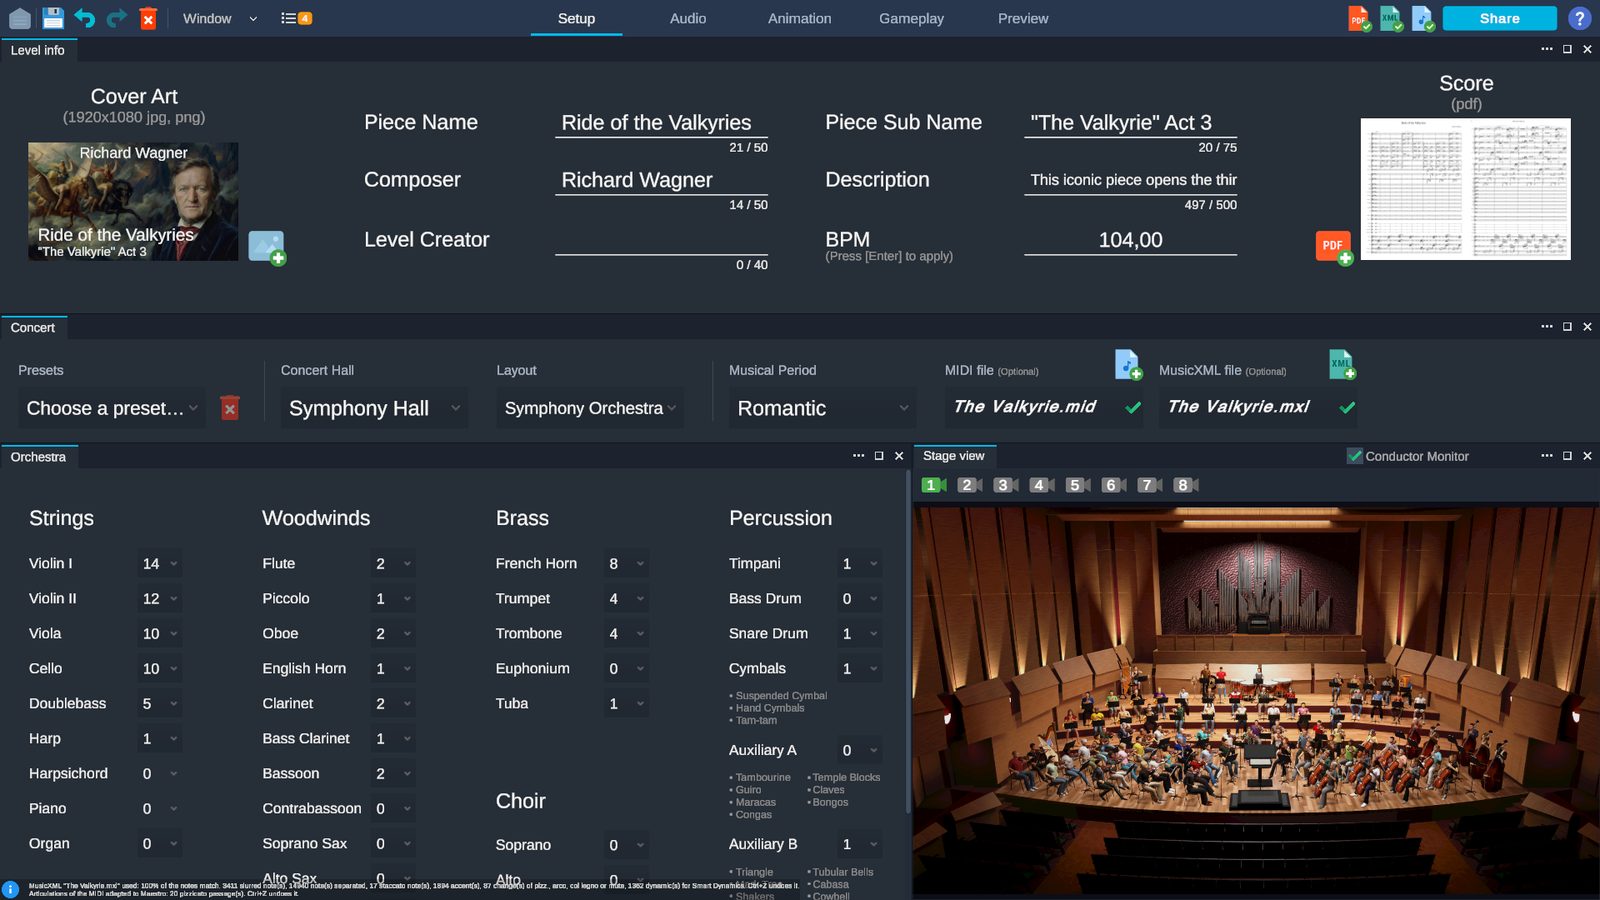Open the French Horn count dropdown

(626, 564)
